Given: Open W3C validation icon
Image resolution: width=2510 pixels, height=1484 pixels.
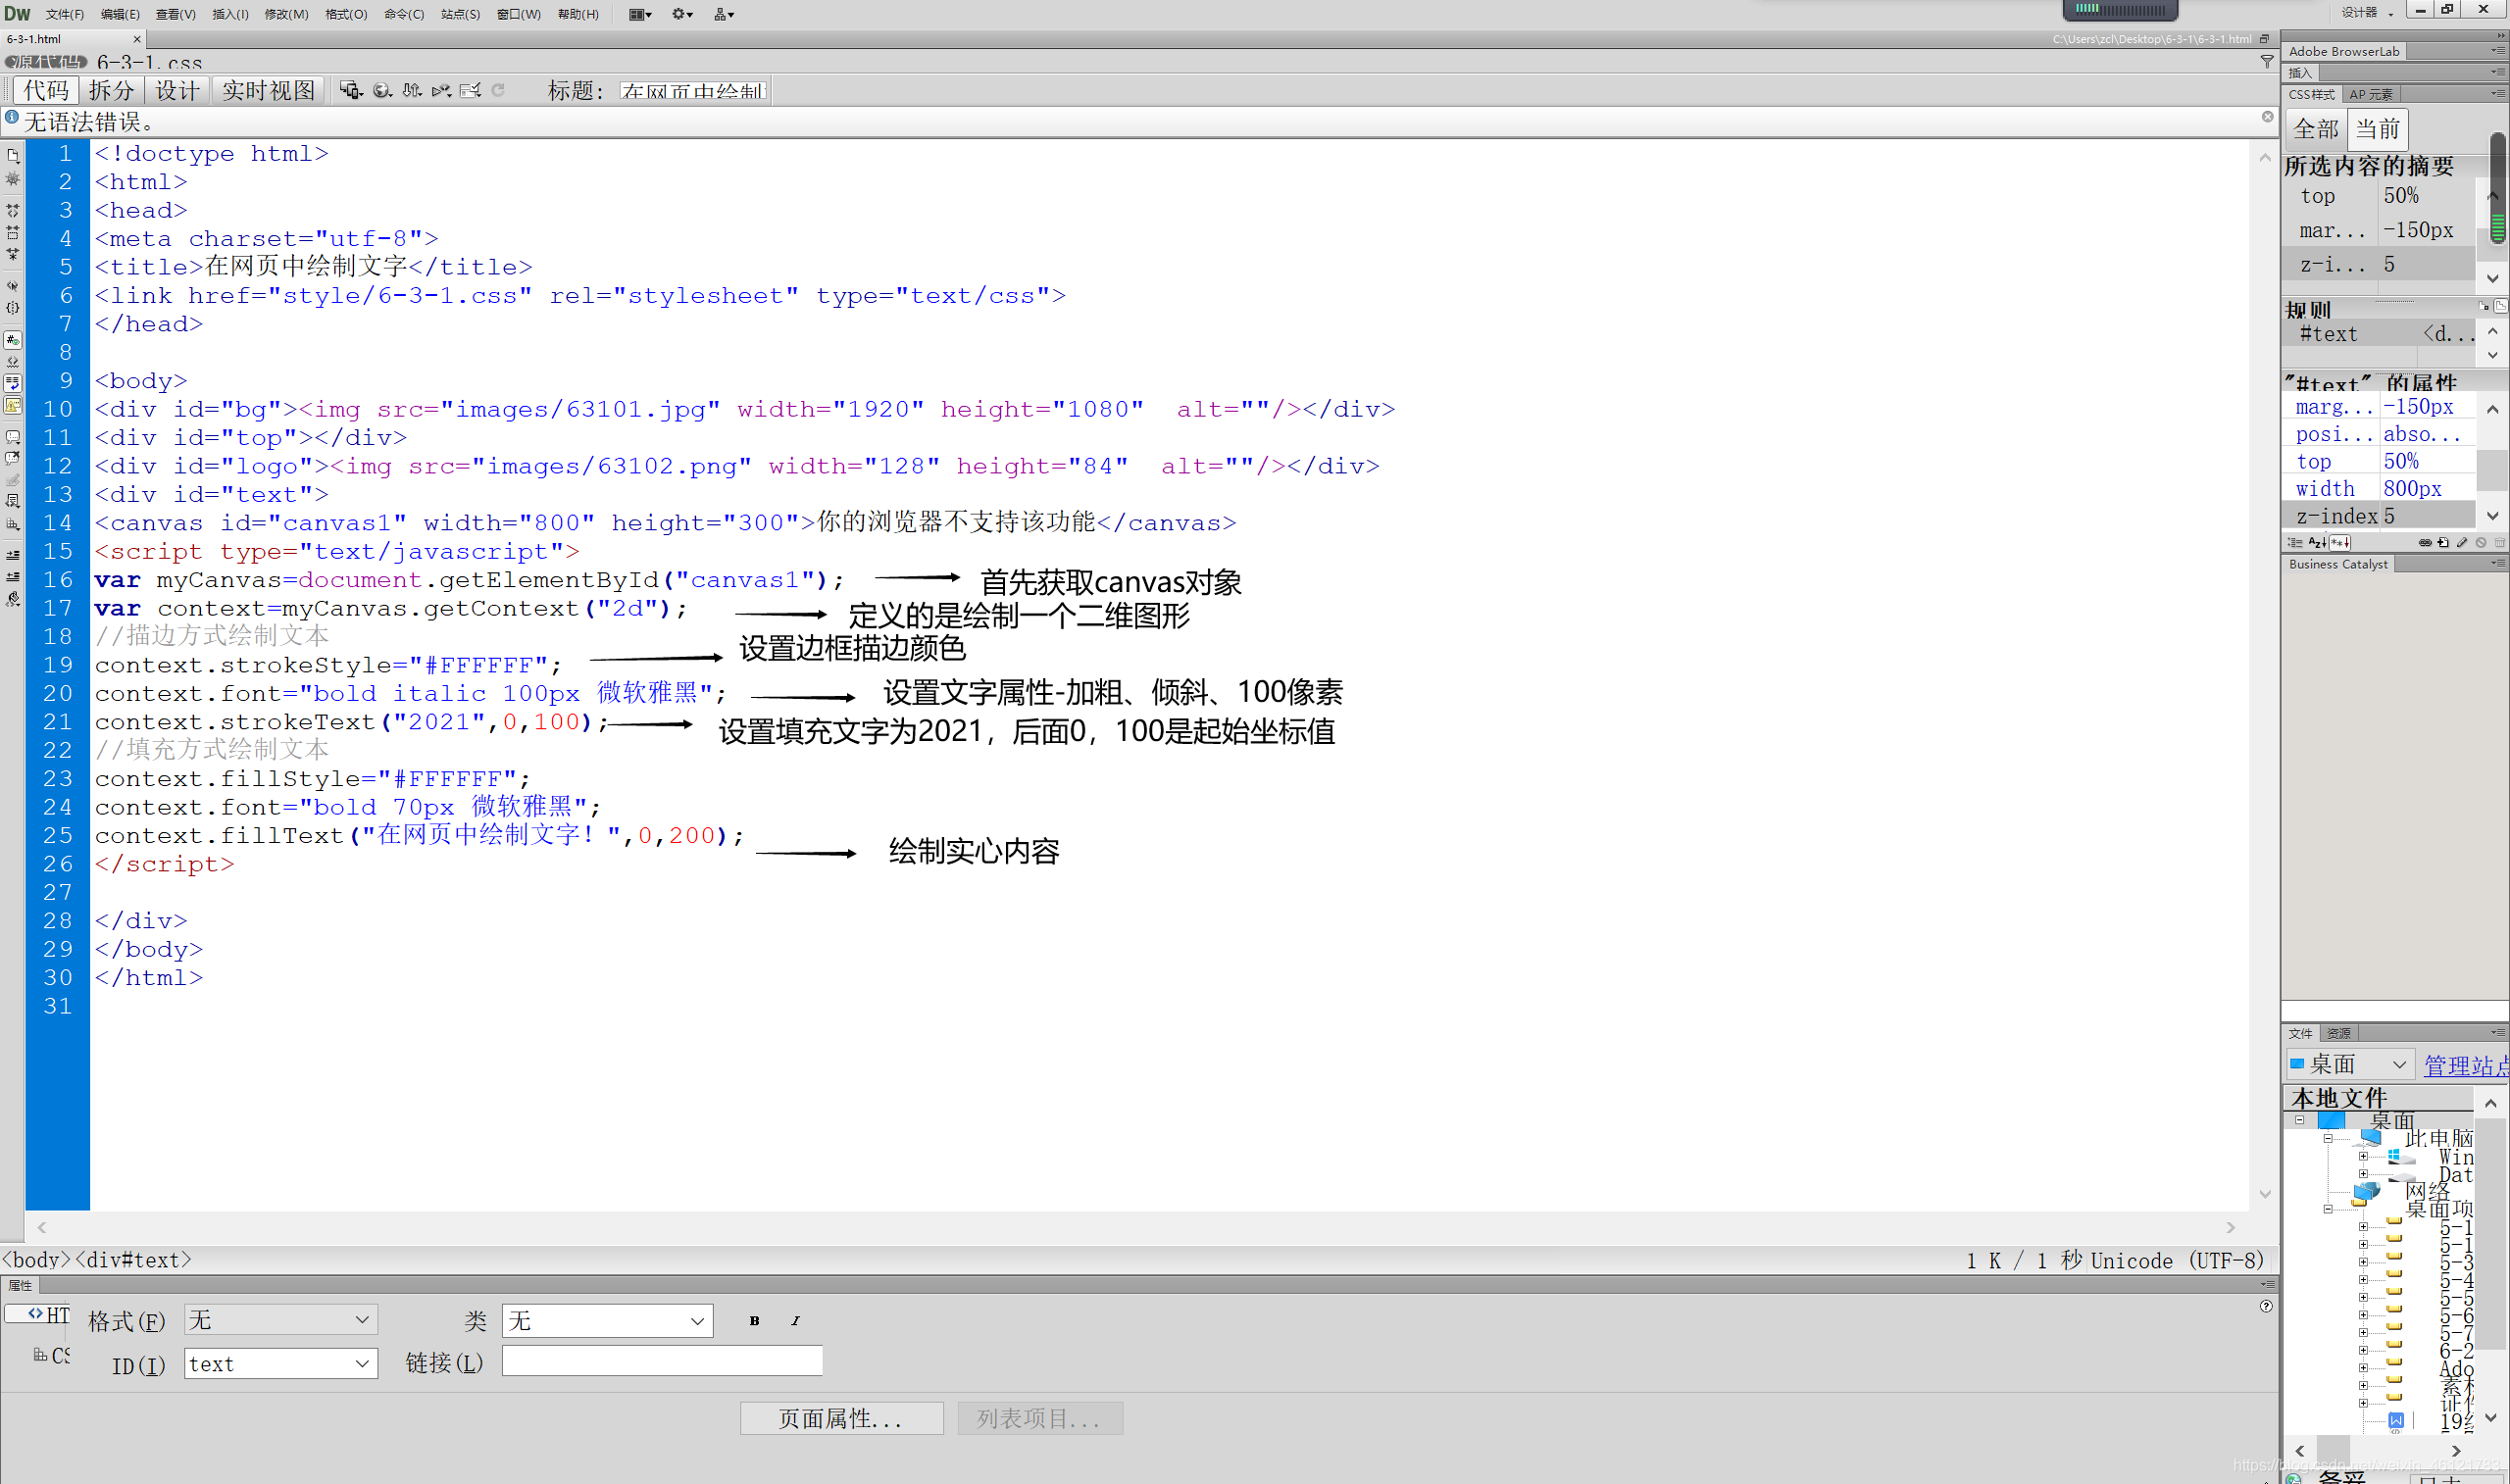Looking at the screenshot, I should click(441, 90).
